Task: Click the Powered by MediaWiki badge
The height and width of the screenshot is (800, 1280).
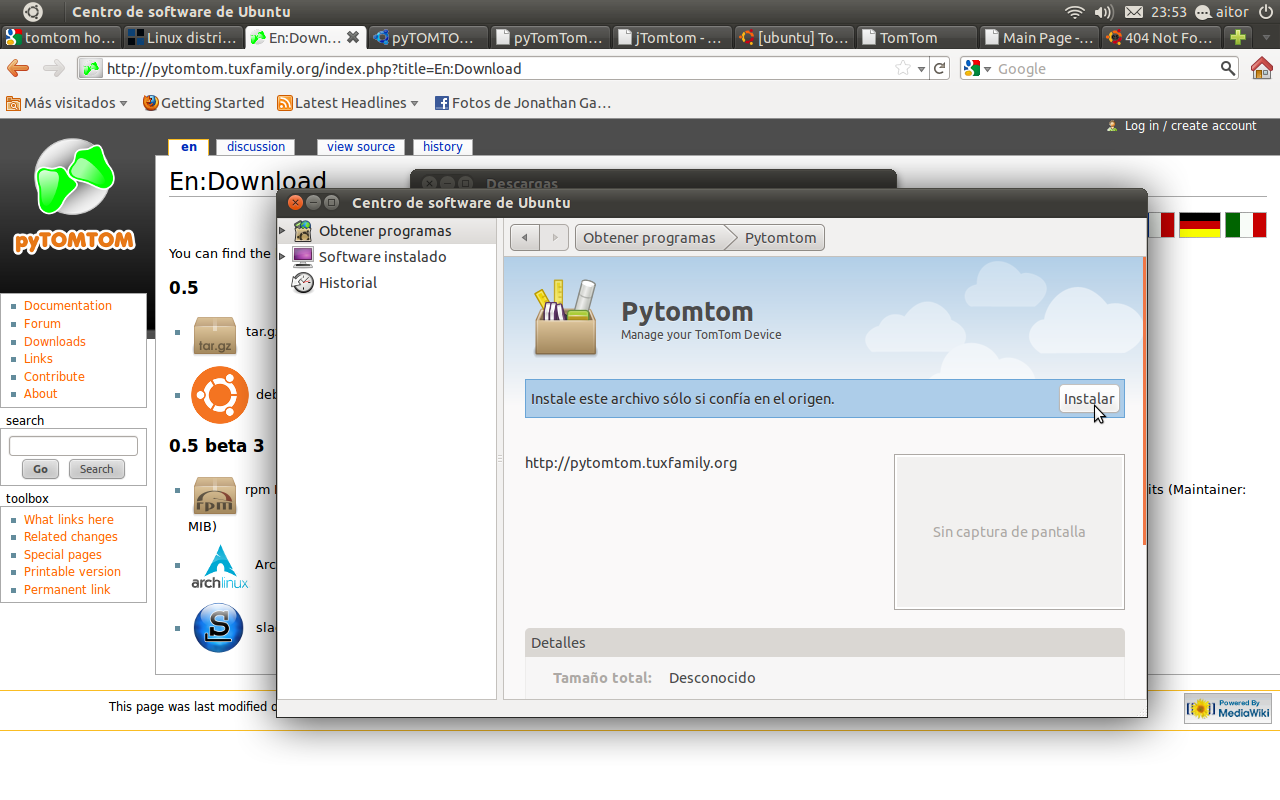Action: 1227,706
